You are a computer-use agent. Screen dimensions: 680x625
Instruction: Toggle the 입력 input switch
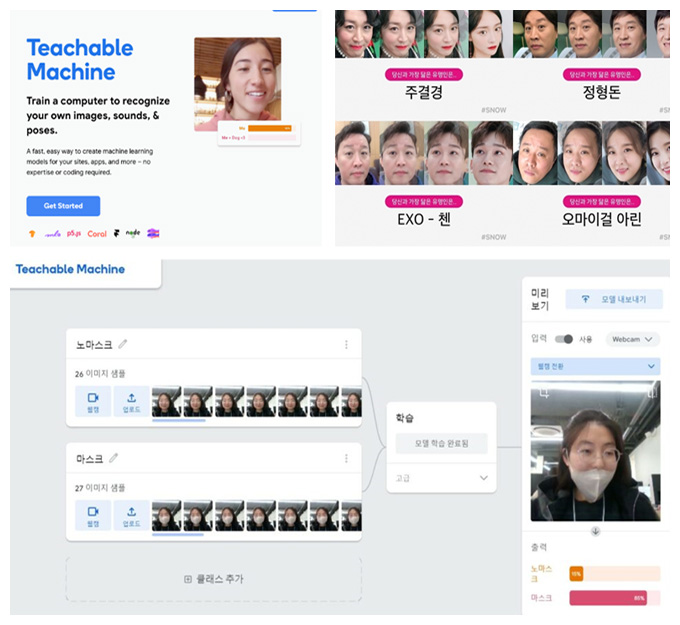pos(564,339)
